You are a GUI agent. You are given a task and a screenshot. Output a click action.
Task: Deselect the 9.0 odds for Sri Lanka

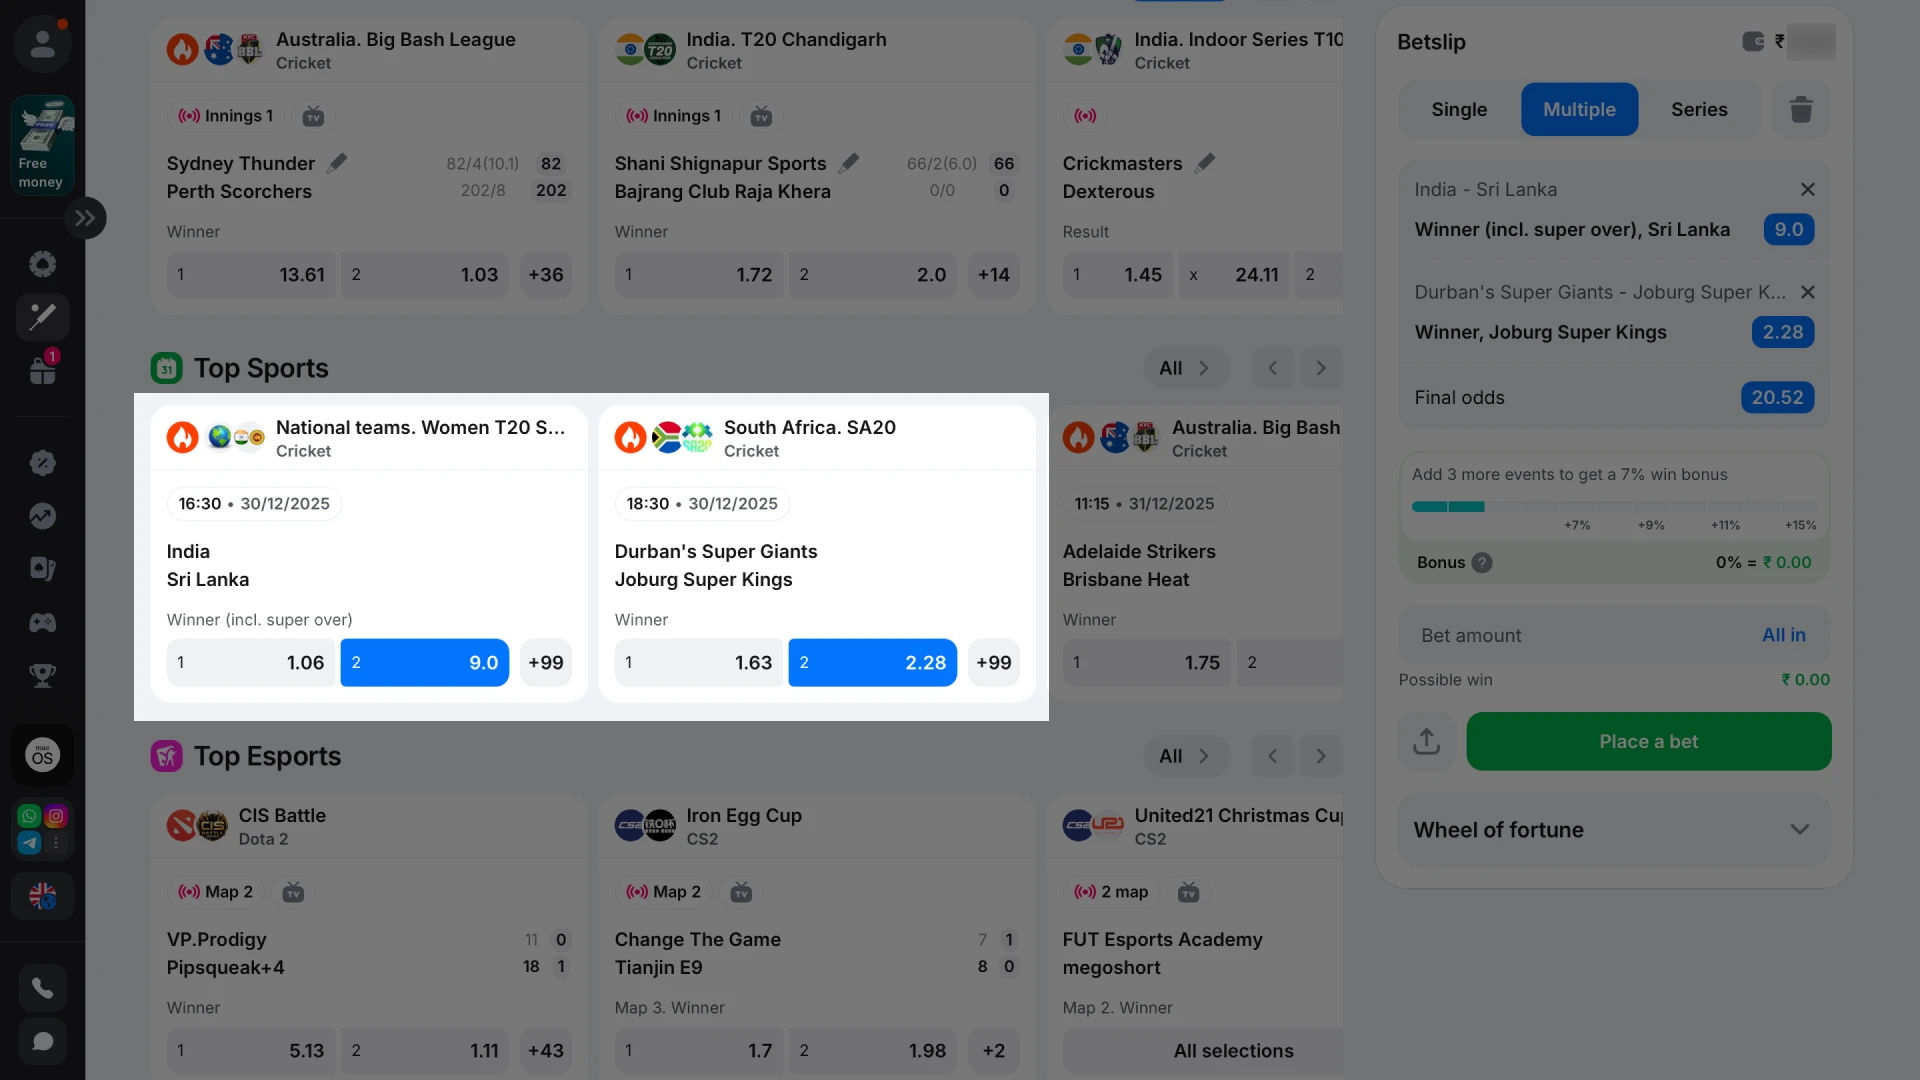424,662
